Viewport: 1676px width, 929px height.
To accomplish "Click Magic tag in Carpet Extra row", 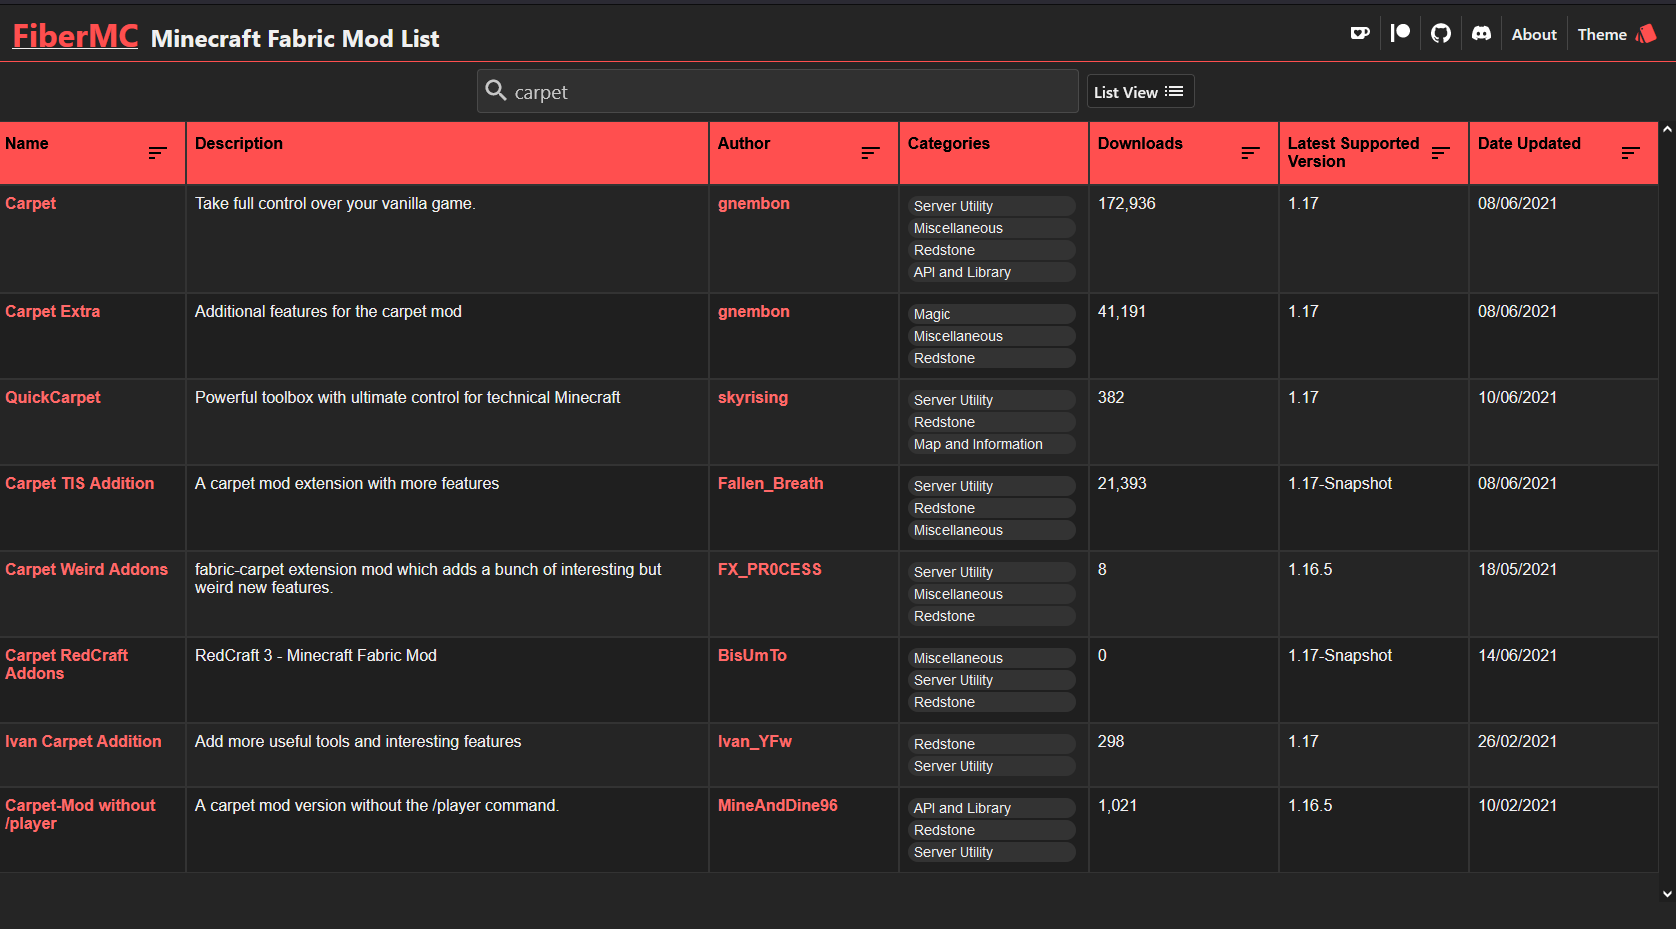I will [992, 314].
